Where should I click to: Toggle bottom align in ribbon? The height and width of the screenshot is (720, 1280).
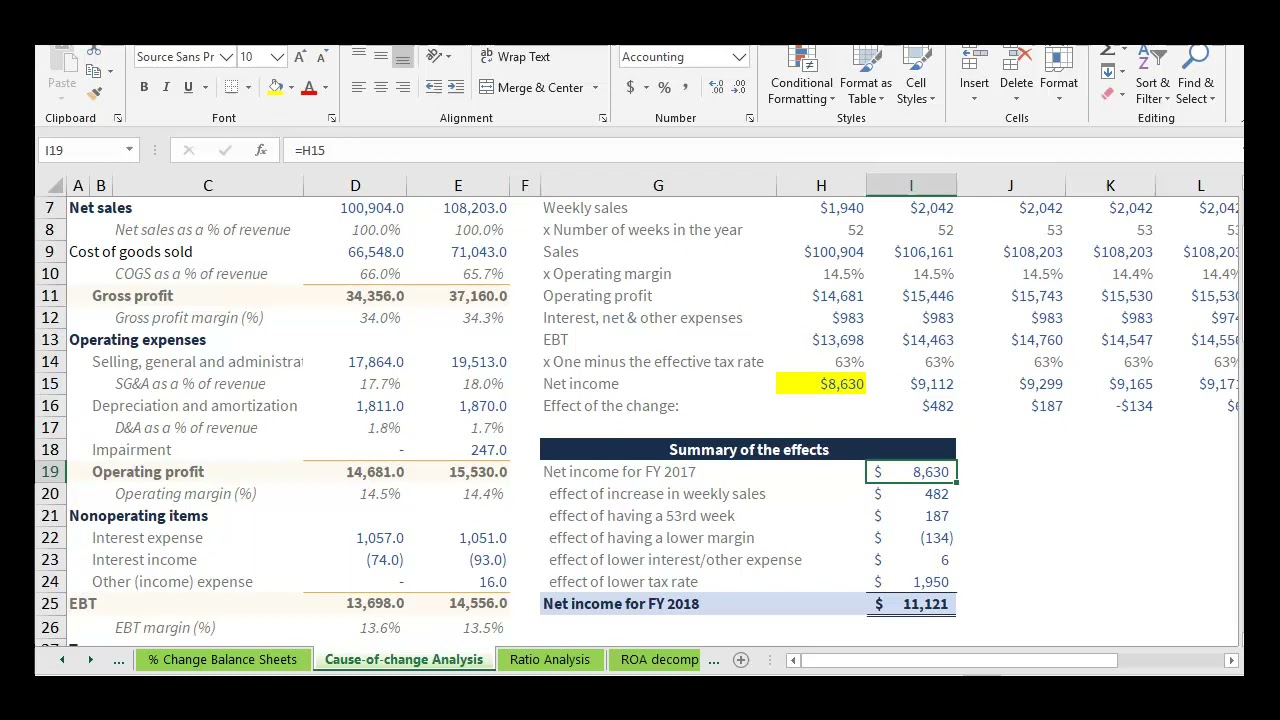pyautogui.click(x=402, y=57)
